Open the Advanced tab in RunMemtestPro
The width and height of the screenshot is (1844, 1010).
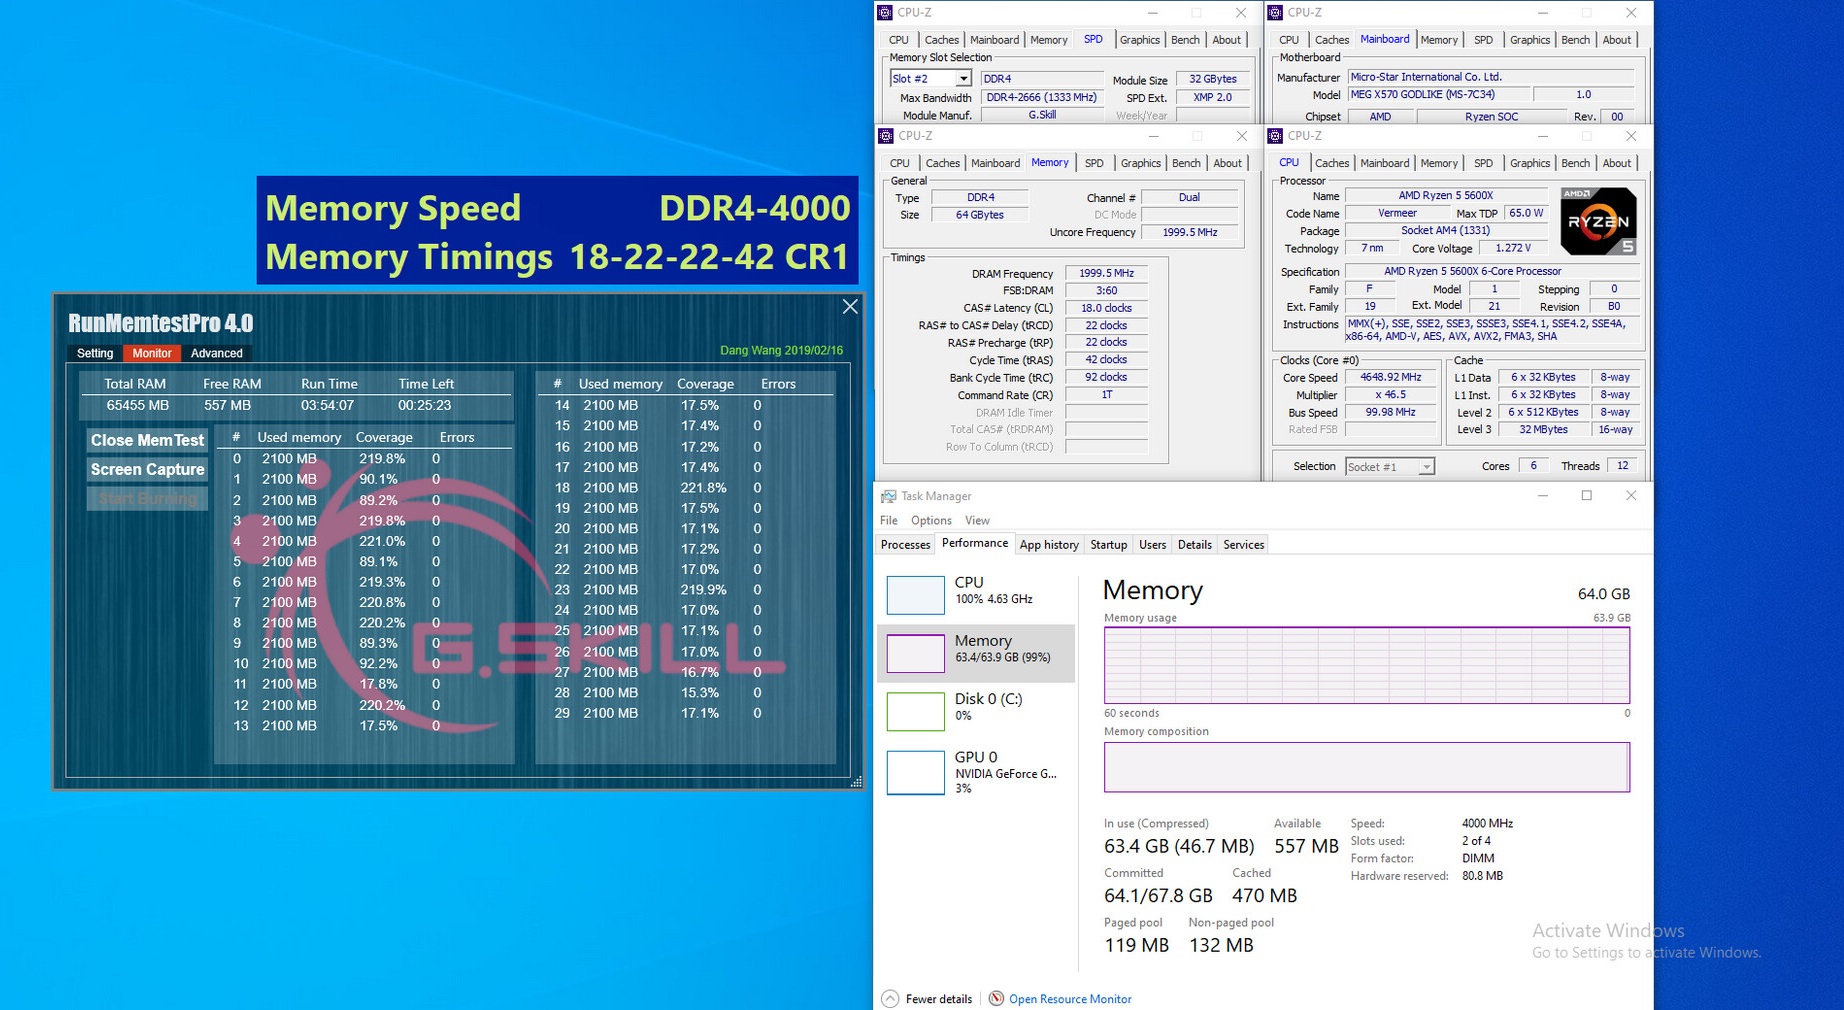[x=217, y=353]
